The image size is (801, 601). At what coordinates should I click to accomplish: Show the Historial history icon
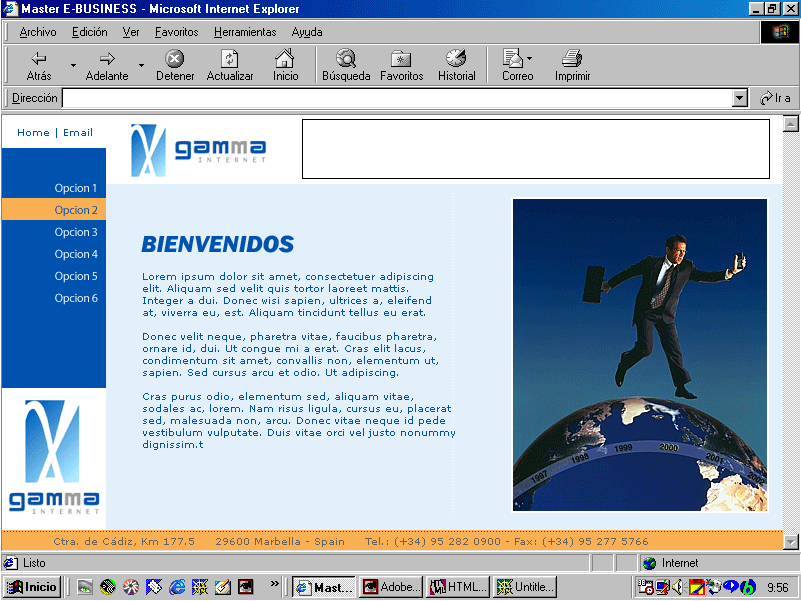pos(456,59)
